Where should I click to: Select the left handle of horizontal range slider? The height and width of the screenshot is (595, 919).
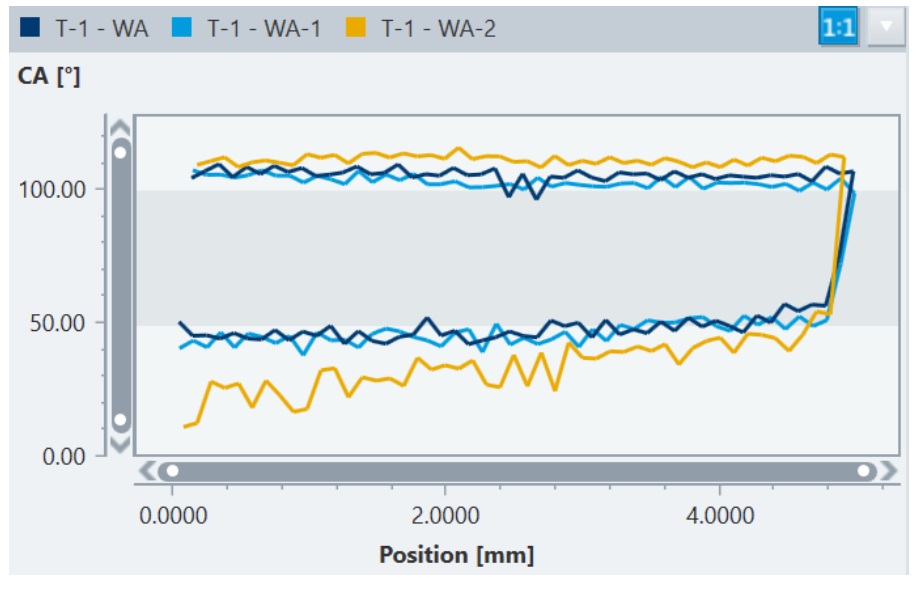point(172,470)
